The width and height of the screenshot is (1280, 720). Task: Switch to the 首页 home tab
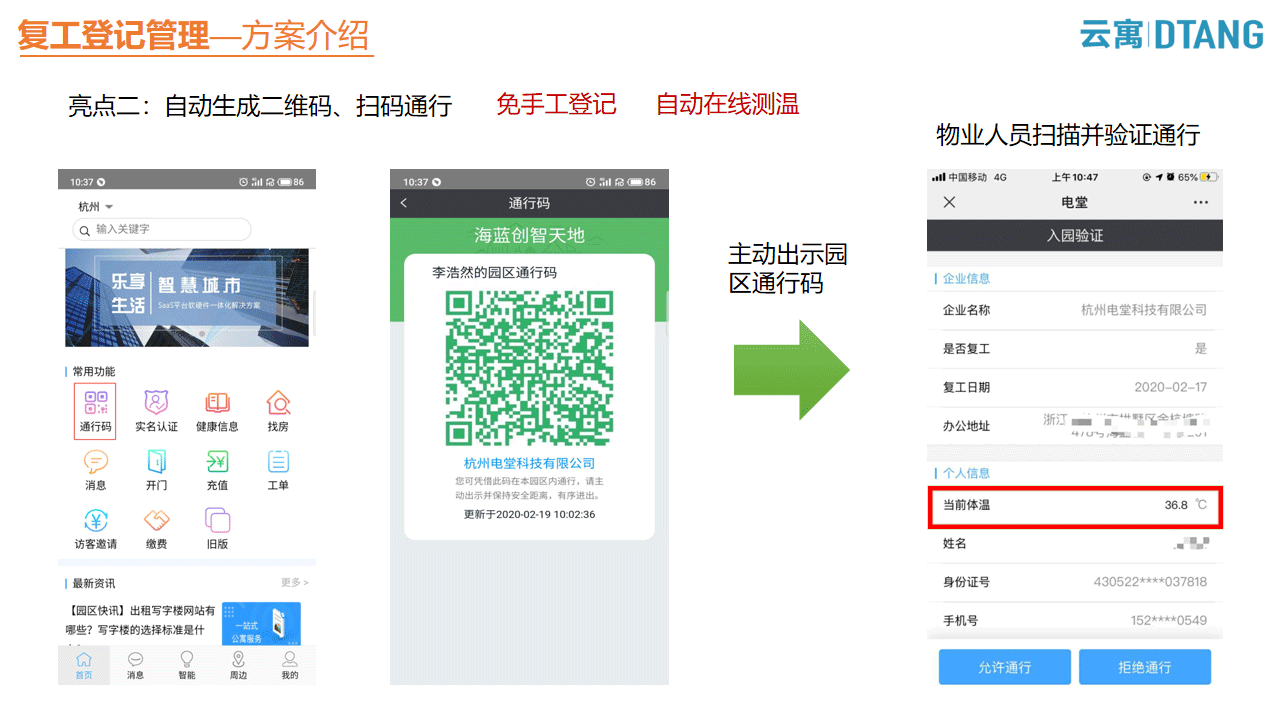[84, 665]
